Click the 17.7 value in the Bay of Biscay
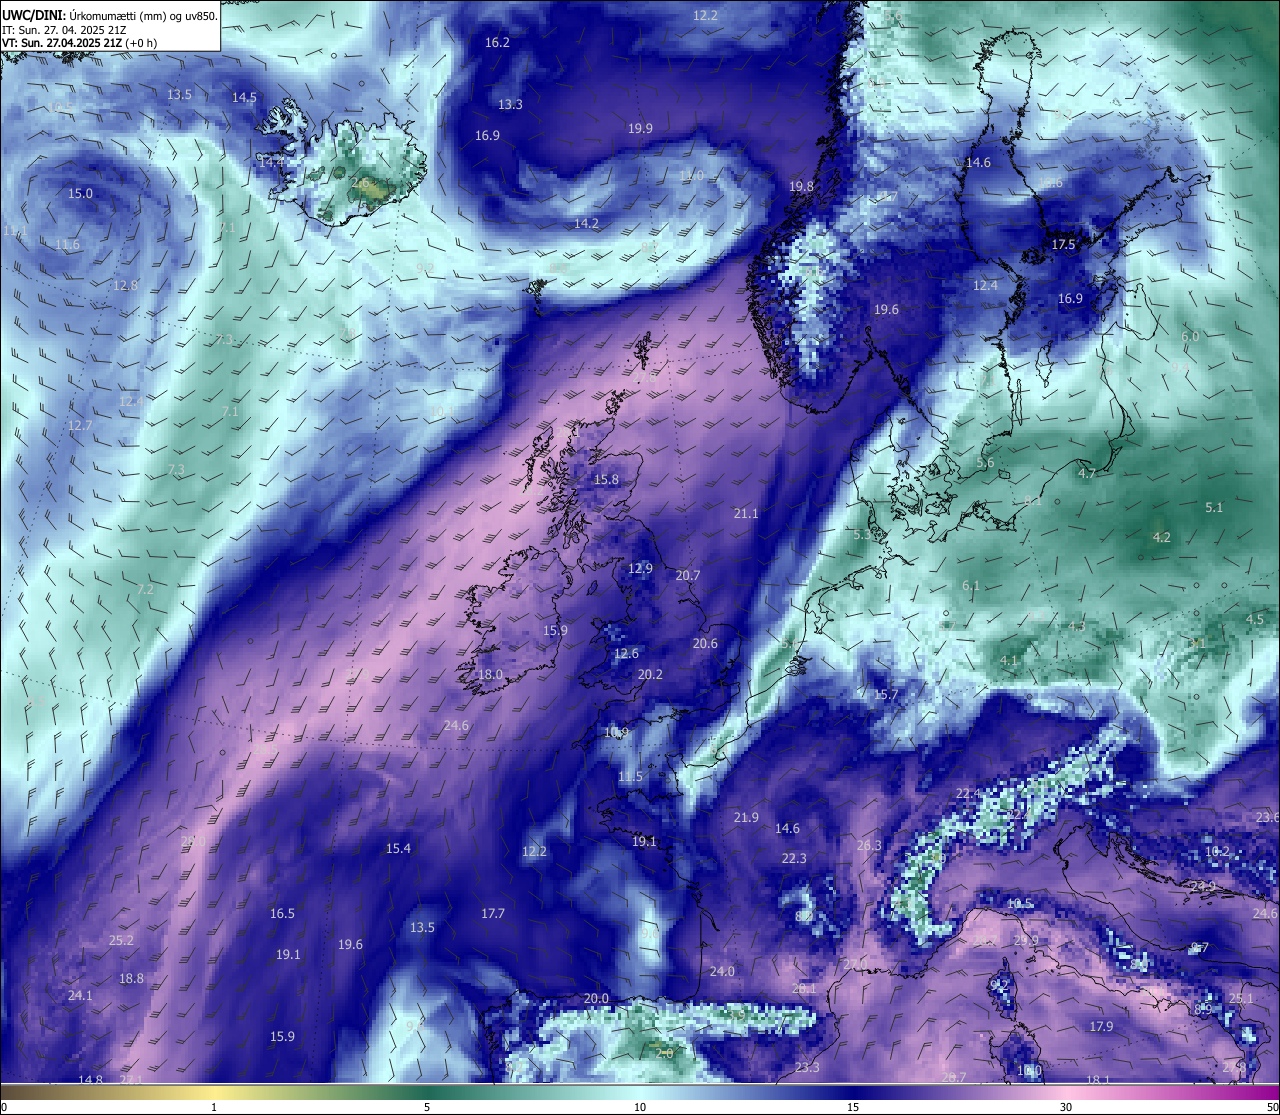Viewport: 1280px width, 1115px height. 492,914
